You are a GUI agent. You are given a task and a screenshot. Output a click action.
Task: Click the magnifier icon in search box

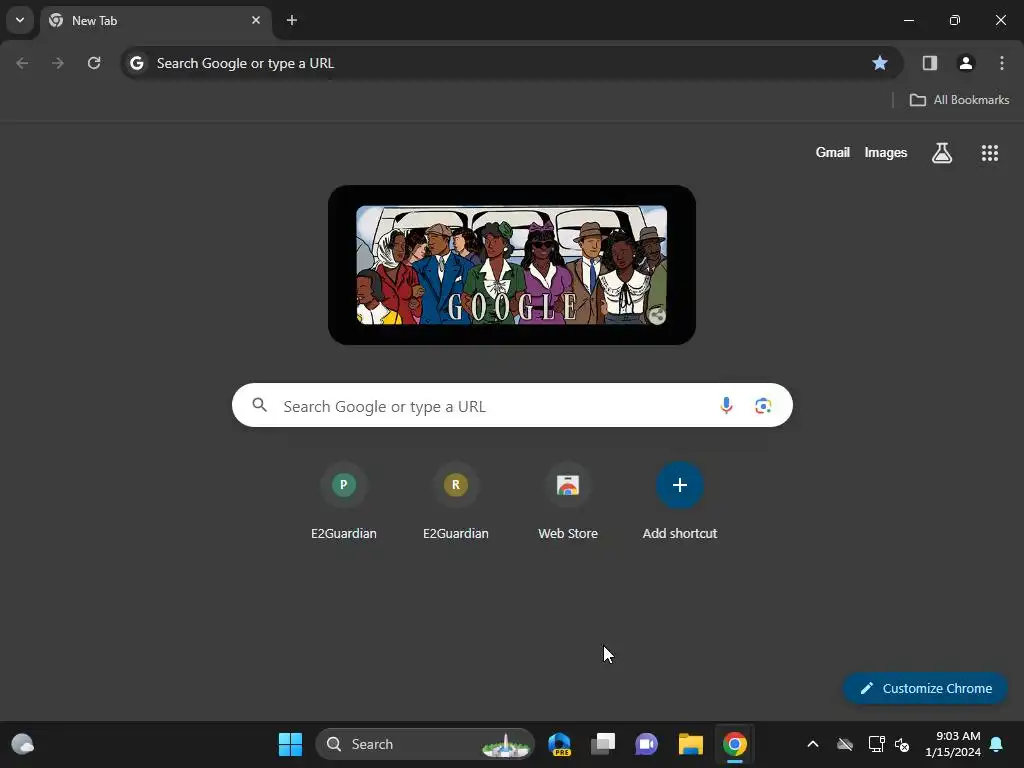coord(260,405)
